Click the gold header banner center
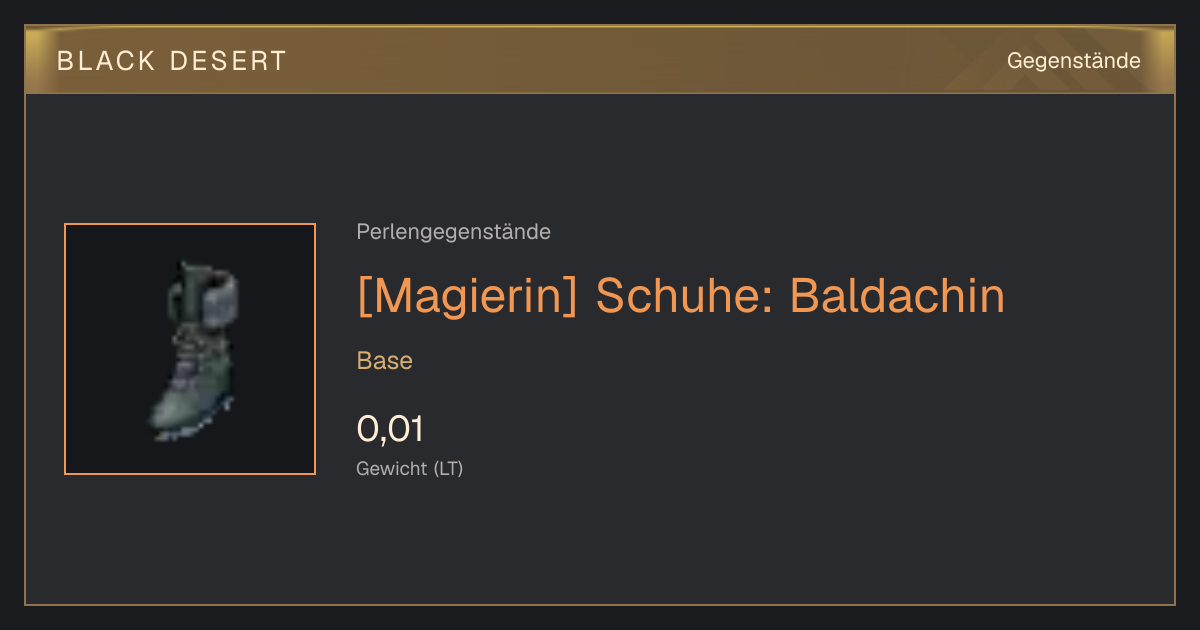Image resolution: width=1200 pixels, height=630 pixels. tap(600, 61)
